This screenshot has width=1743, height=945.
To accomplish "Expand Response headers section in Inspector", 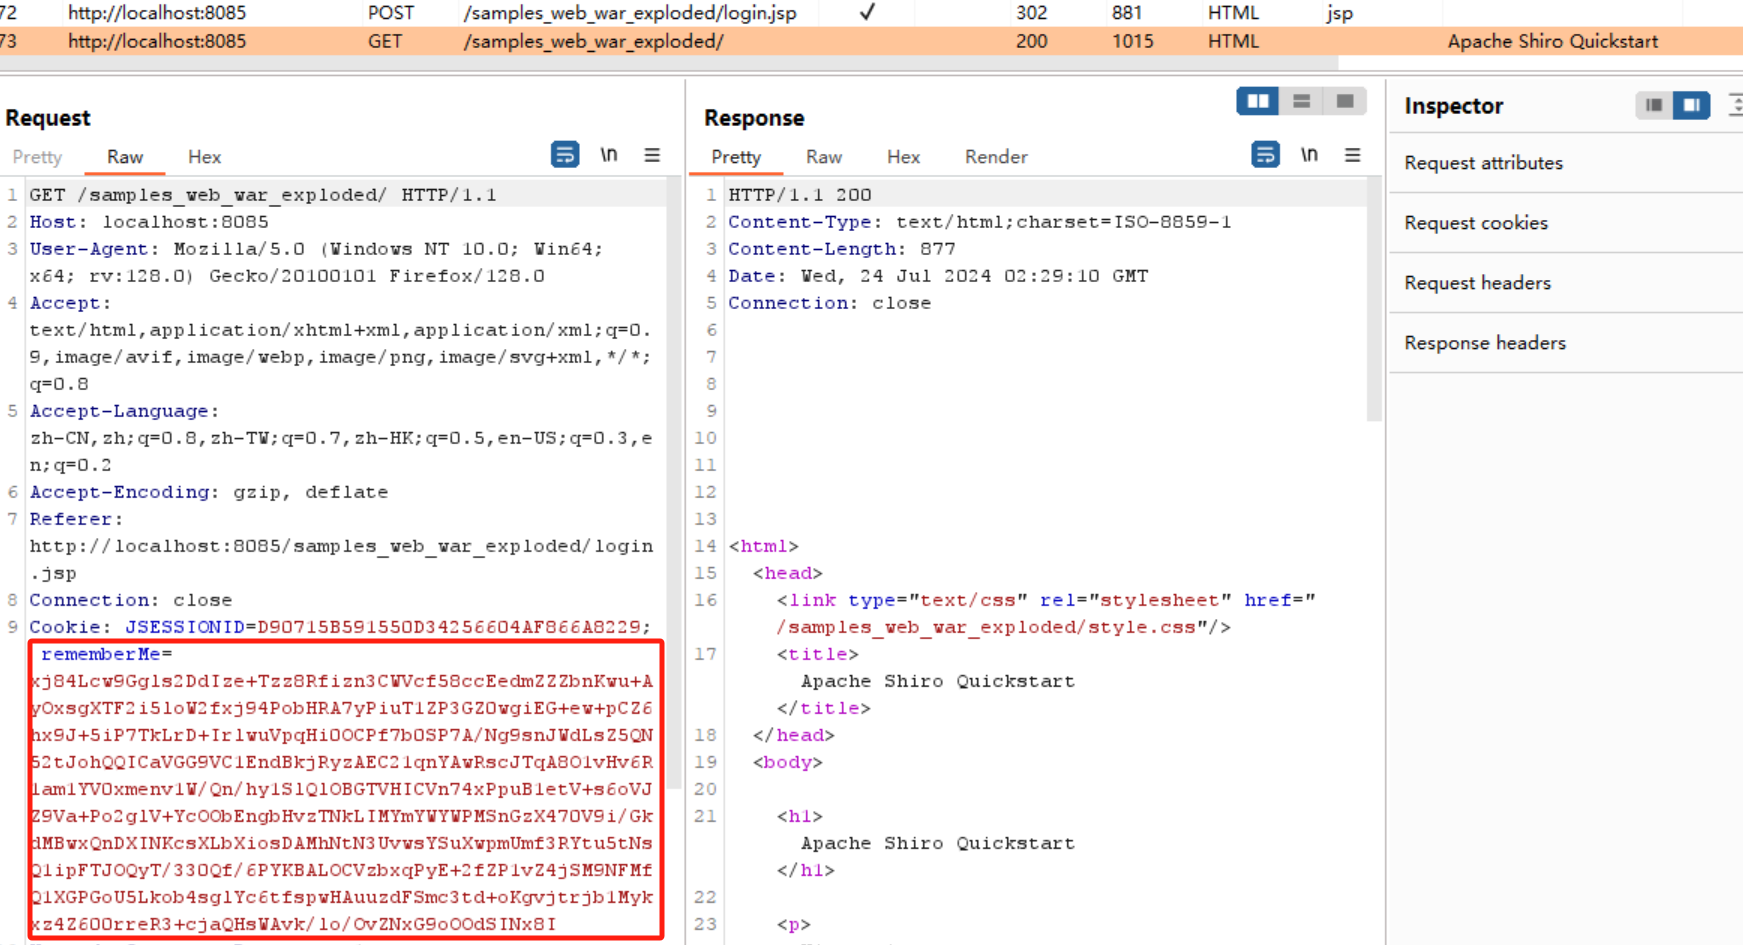I will coord(1485,343).
